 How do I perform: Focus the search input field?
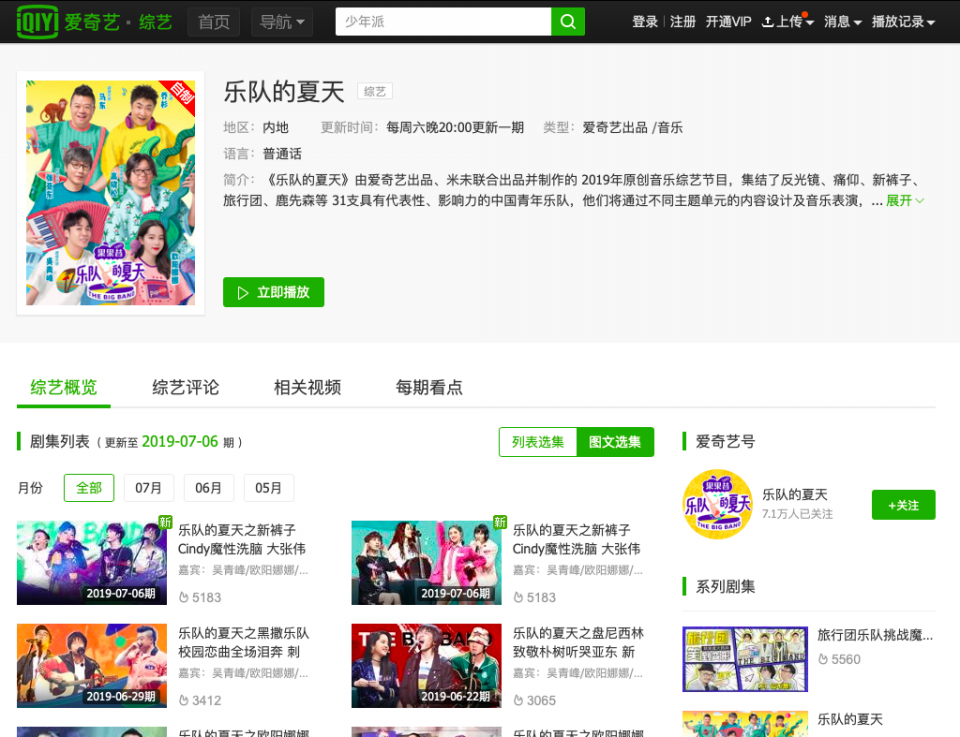click(443, 21)
